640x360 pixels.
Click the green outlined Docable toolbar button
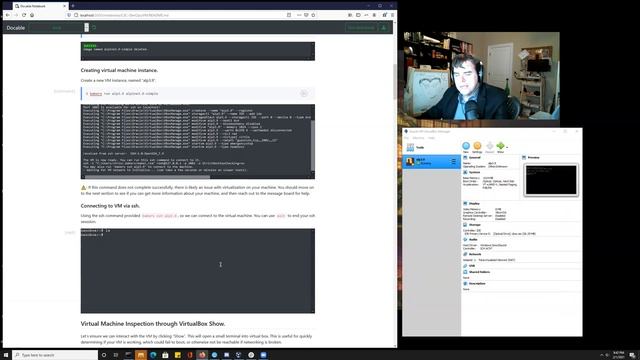(x=361, y=28)
